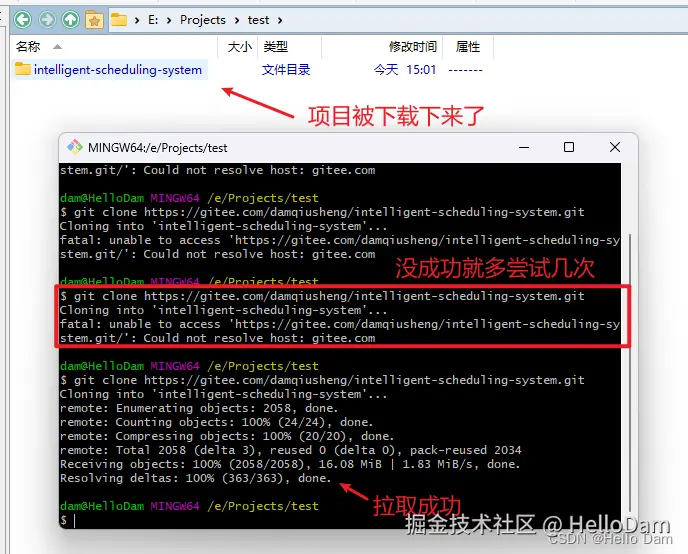This screenshot has height=554, width=688.
Task: Click 'remote: Total 2058 (delta 3)' line
Action: coord(290,450)
